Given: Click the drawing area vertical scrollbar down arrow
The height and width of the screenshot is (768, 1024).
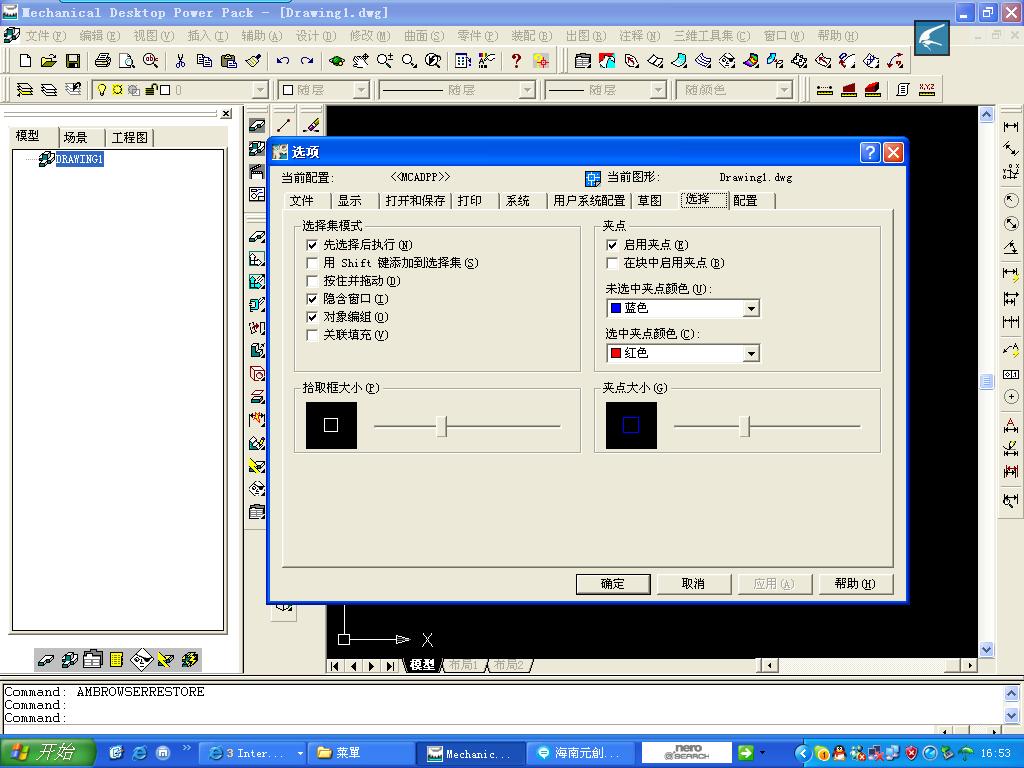Looking at the screenshot, I should point(986,649).
